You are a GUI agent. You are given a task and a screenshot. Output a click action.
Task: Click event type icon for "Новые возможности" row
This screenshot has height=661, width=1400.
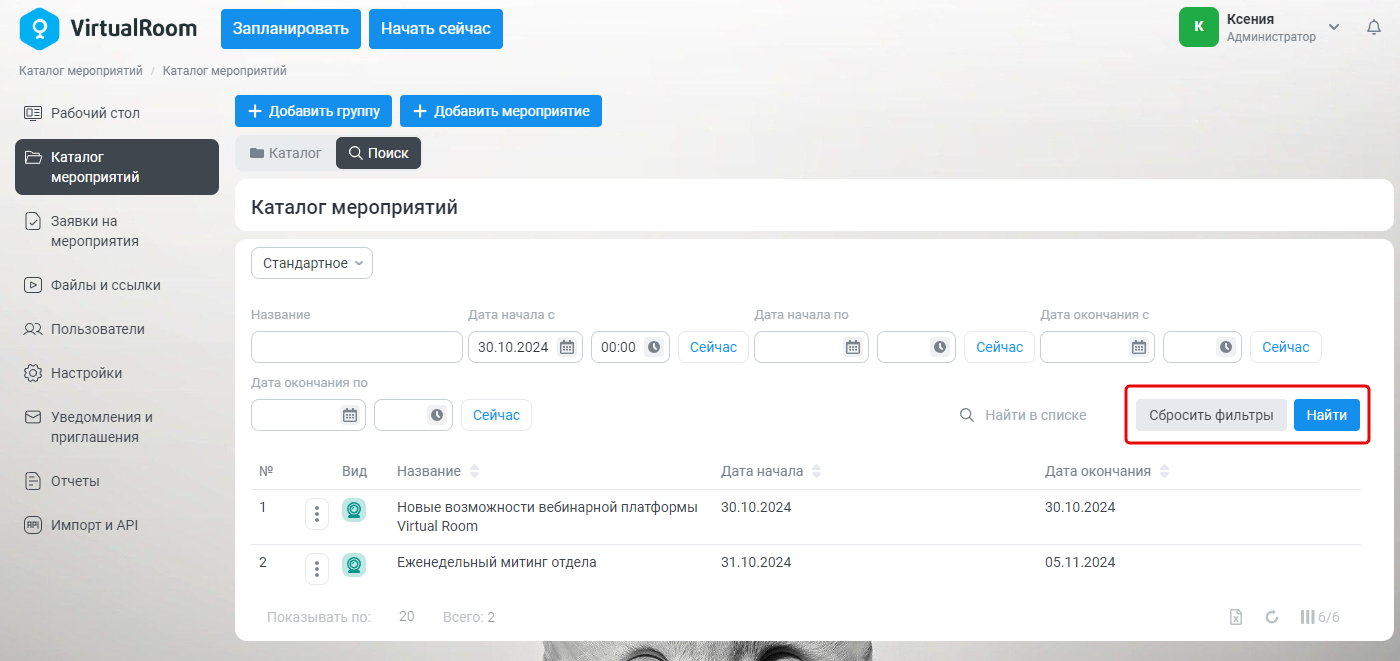tap(354, 511)
